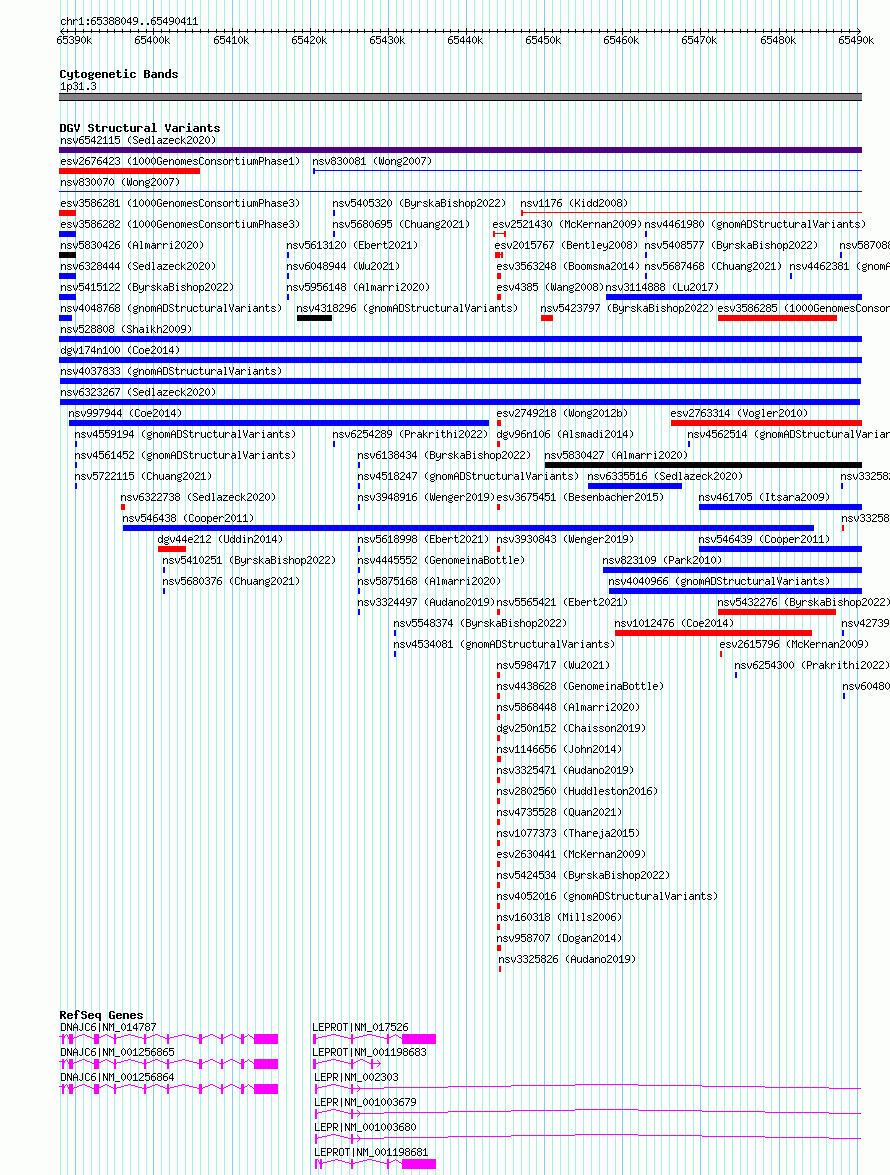
Task: Click nsv997944 (Coe2014) label
Action: click(x=125, y=413)
